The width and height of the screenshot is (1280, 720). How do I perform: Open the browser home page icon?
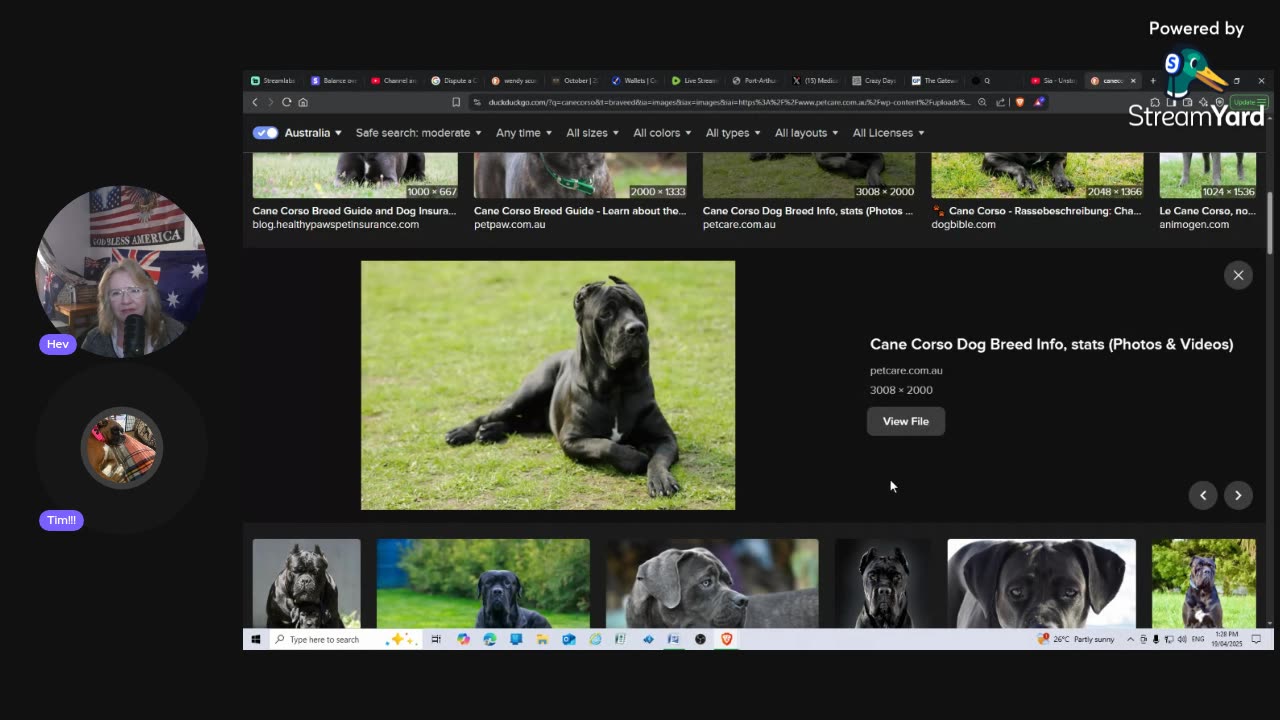point(303,102)
